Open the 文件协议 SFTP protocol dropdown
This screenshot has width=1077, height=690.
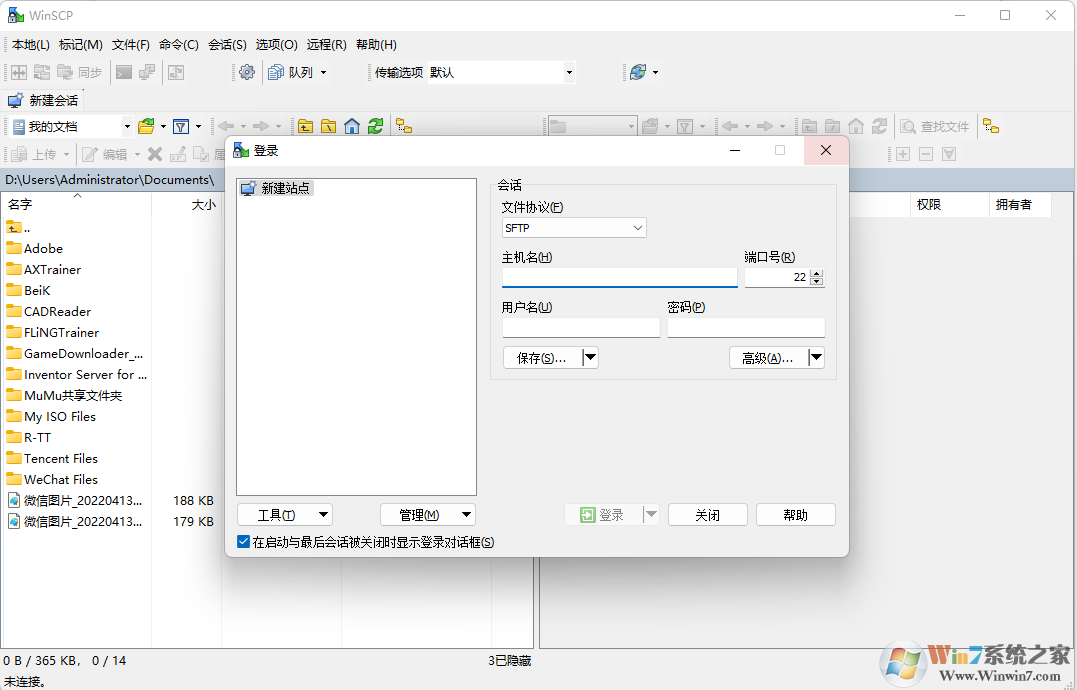(638, 228)
